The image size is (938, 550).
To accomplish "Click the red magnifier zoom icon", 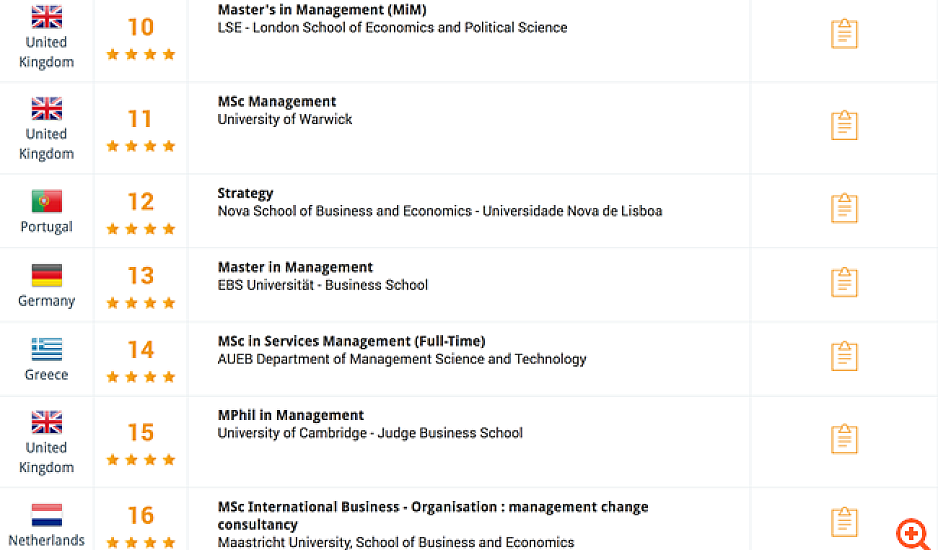I will click(912, 534).
